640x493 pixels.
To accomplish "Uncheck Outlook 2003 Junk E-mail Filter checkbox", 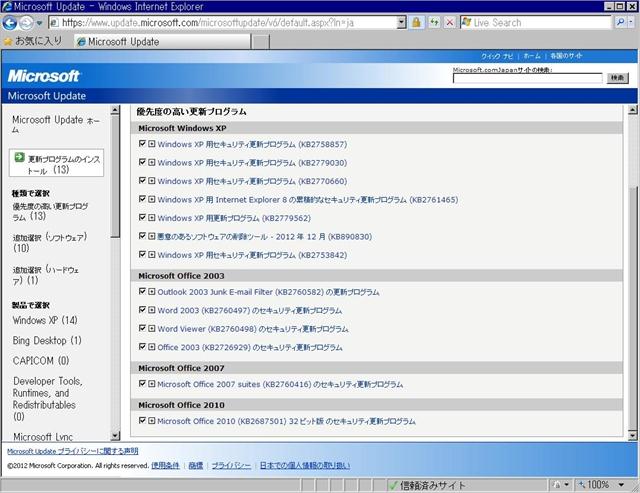I will [142, 291].
